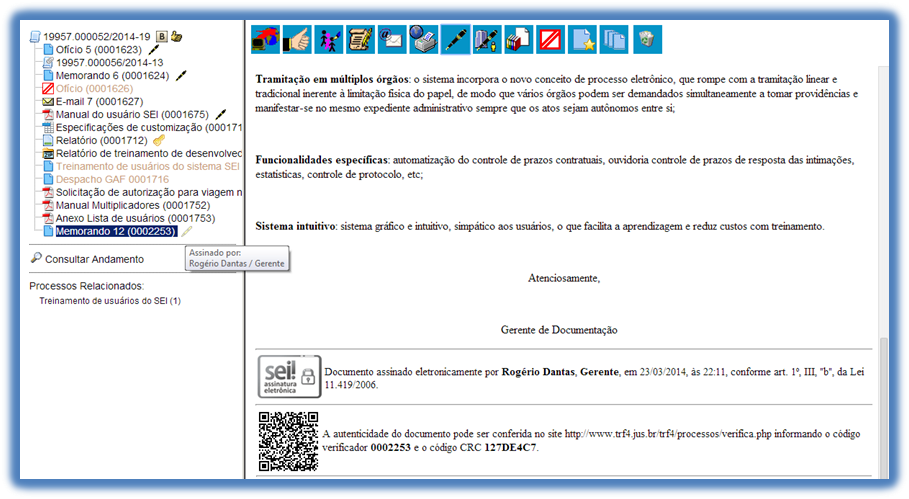Click the PDF icon of Manual Multiplicadores

(48, 205)
